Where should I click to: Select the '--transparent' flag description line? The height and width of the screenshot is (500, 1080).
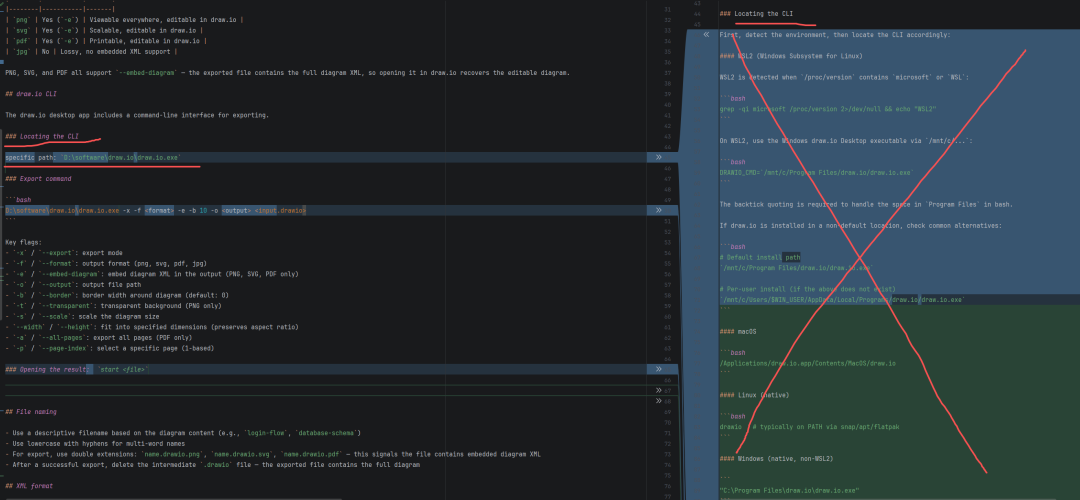pyautogui.click(x=112, y=305)
